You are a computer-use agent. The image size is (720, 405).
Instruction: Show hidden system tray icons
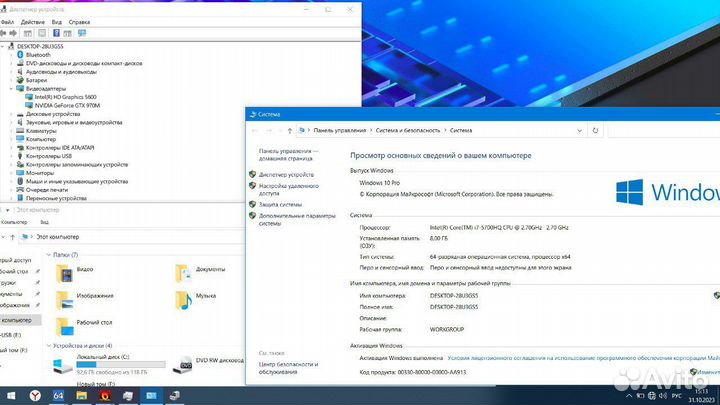pos(629,395)
